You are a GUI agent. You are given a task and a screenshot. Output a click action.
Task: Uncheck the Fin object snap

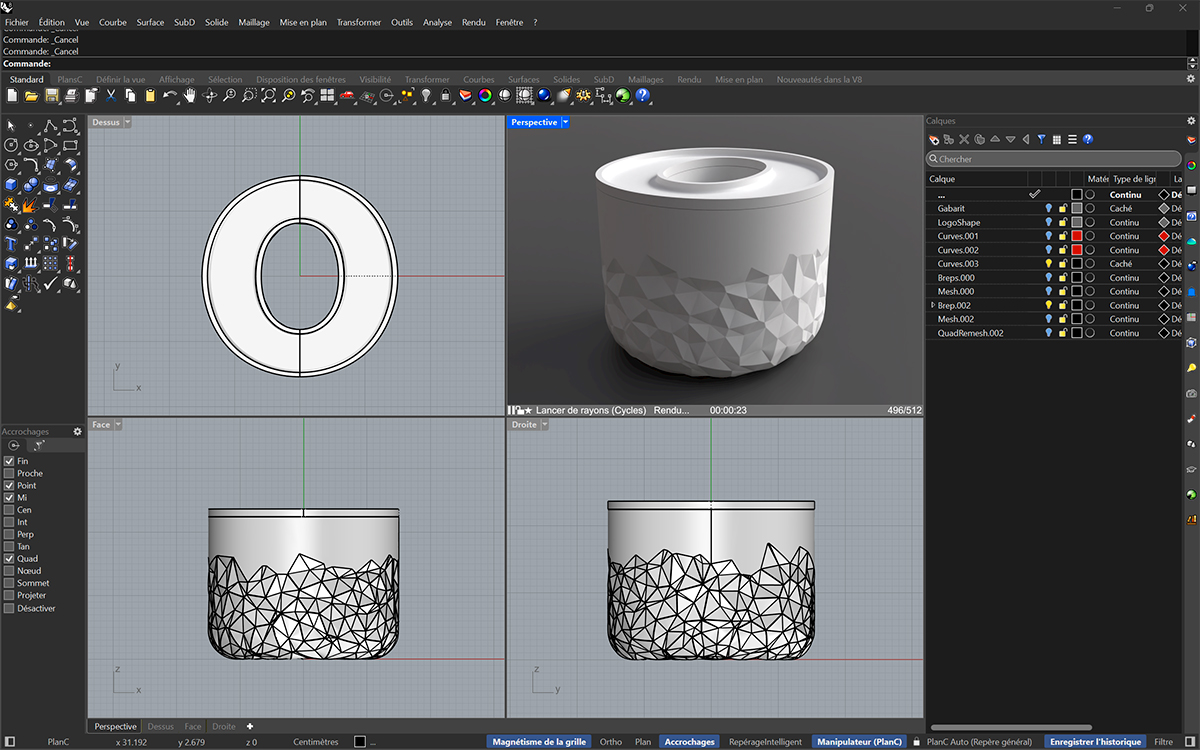coord(10,461)
